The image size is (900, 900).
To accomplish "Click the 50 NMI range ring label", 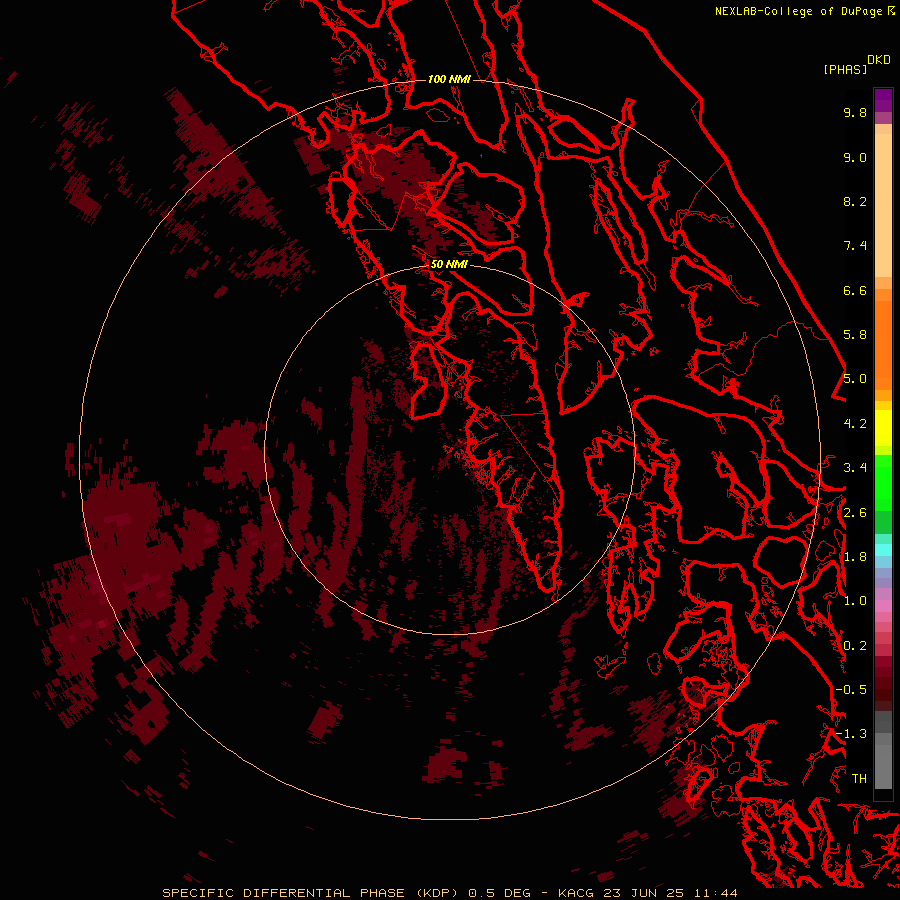I will [449, 264].
